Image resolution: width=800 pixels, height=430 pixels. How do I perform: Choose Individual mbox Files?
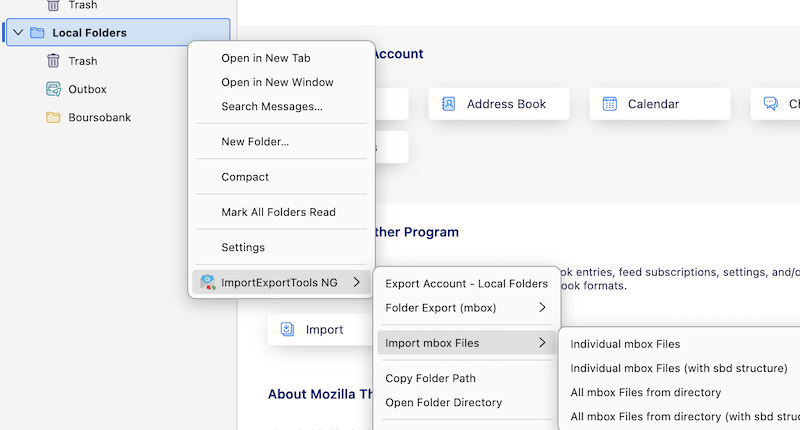coord(625,344)
